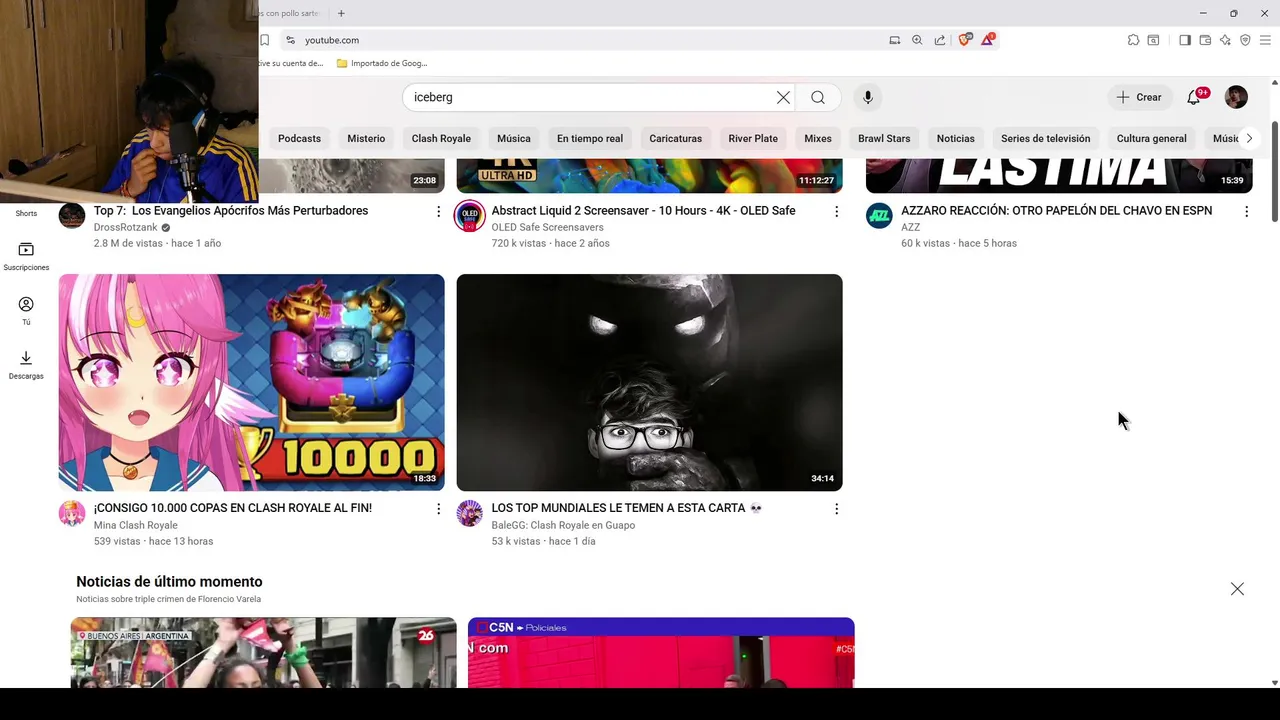
Task: Select the Series de televisión chip
Action: click(1045, 138)
